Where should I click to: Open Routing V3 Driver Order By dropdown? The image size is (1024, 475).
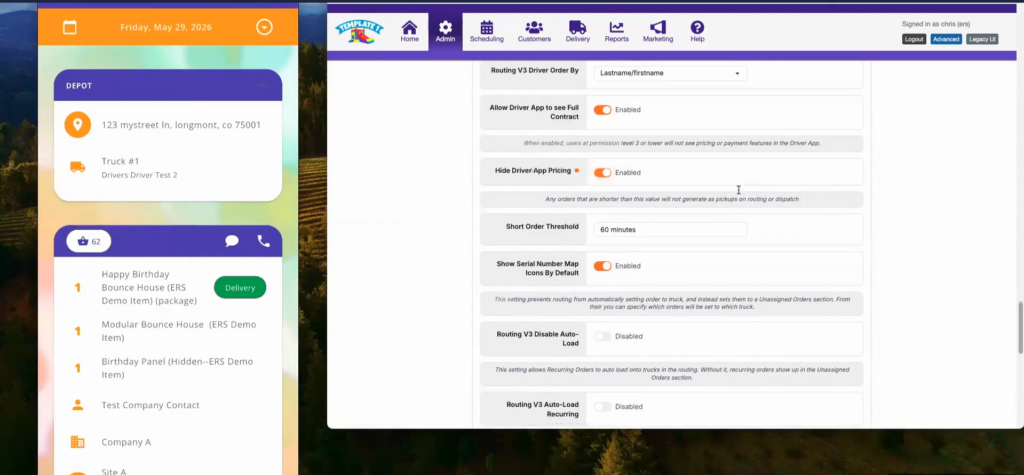pos(670,73)
